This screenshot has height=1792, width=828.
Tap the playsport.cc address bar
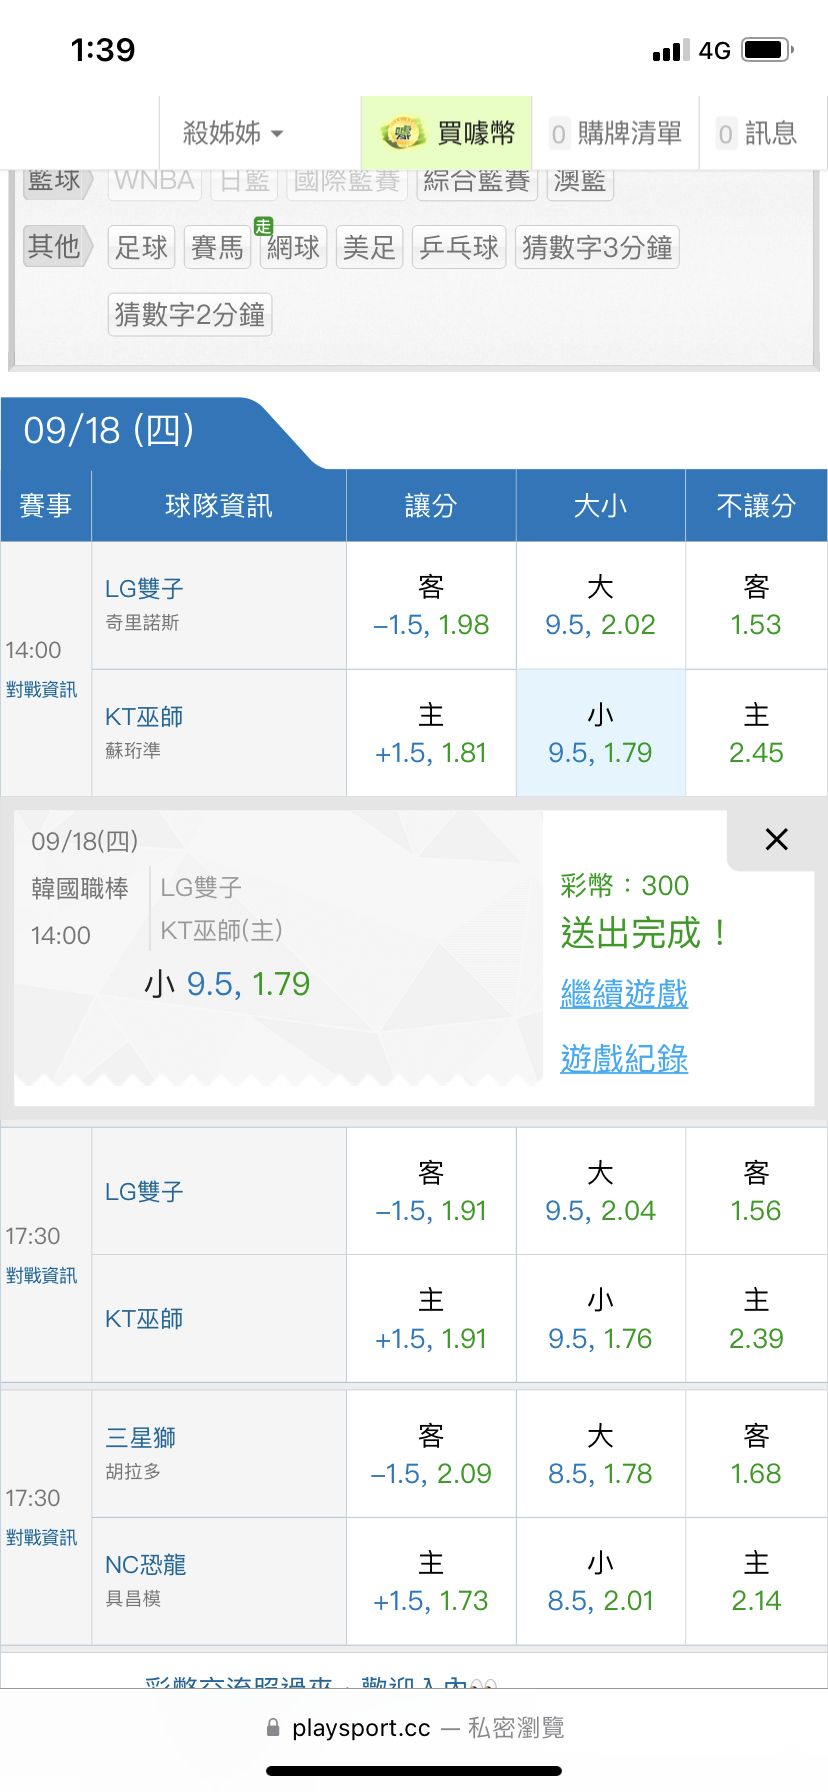coord(414,1728)
